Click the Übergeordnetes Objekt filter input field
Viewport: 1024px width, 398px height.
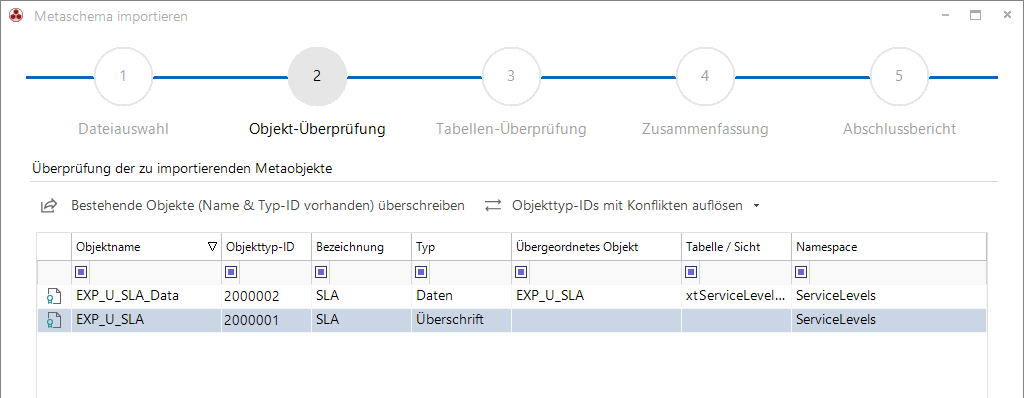tap(605, 272)
